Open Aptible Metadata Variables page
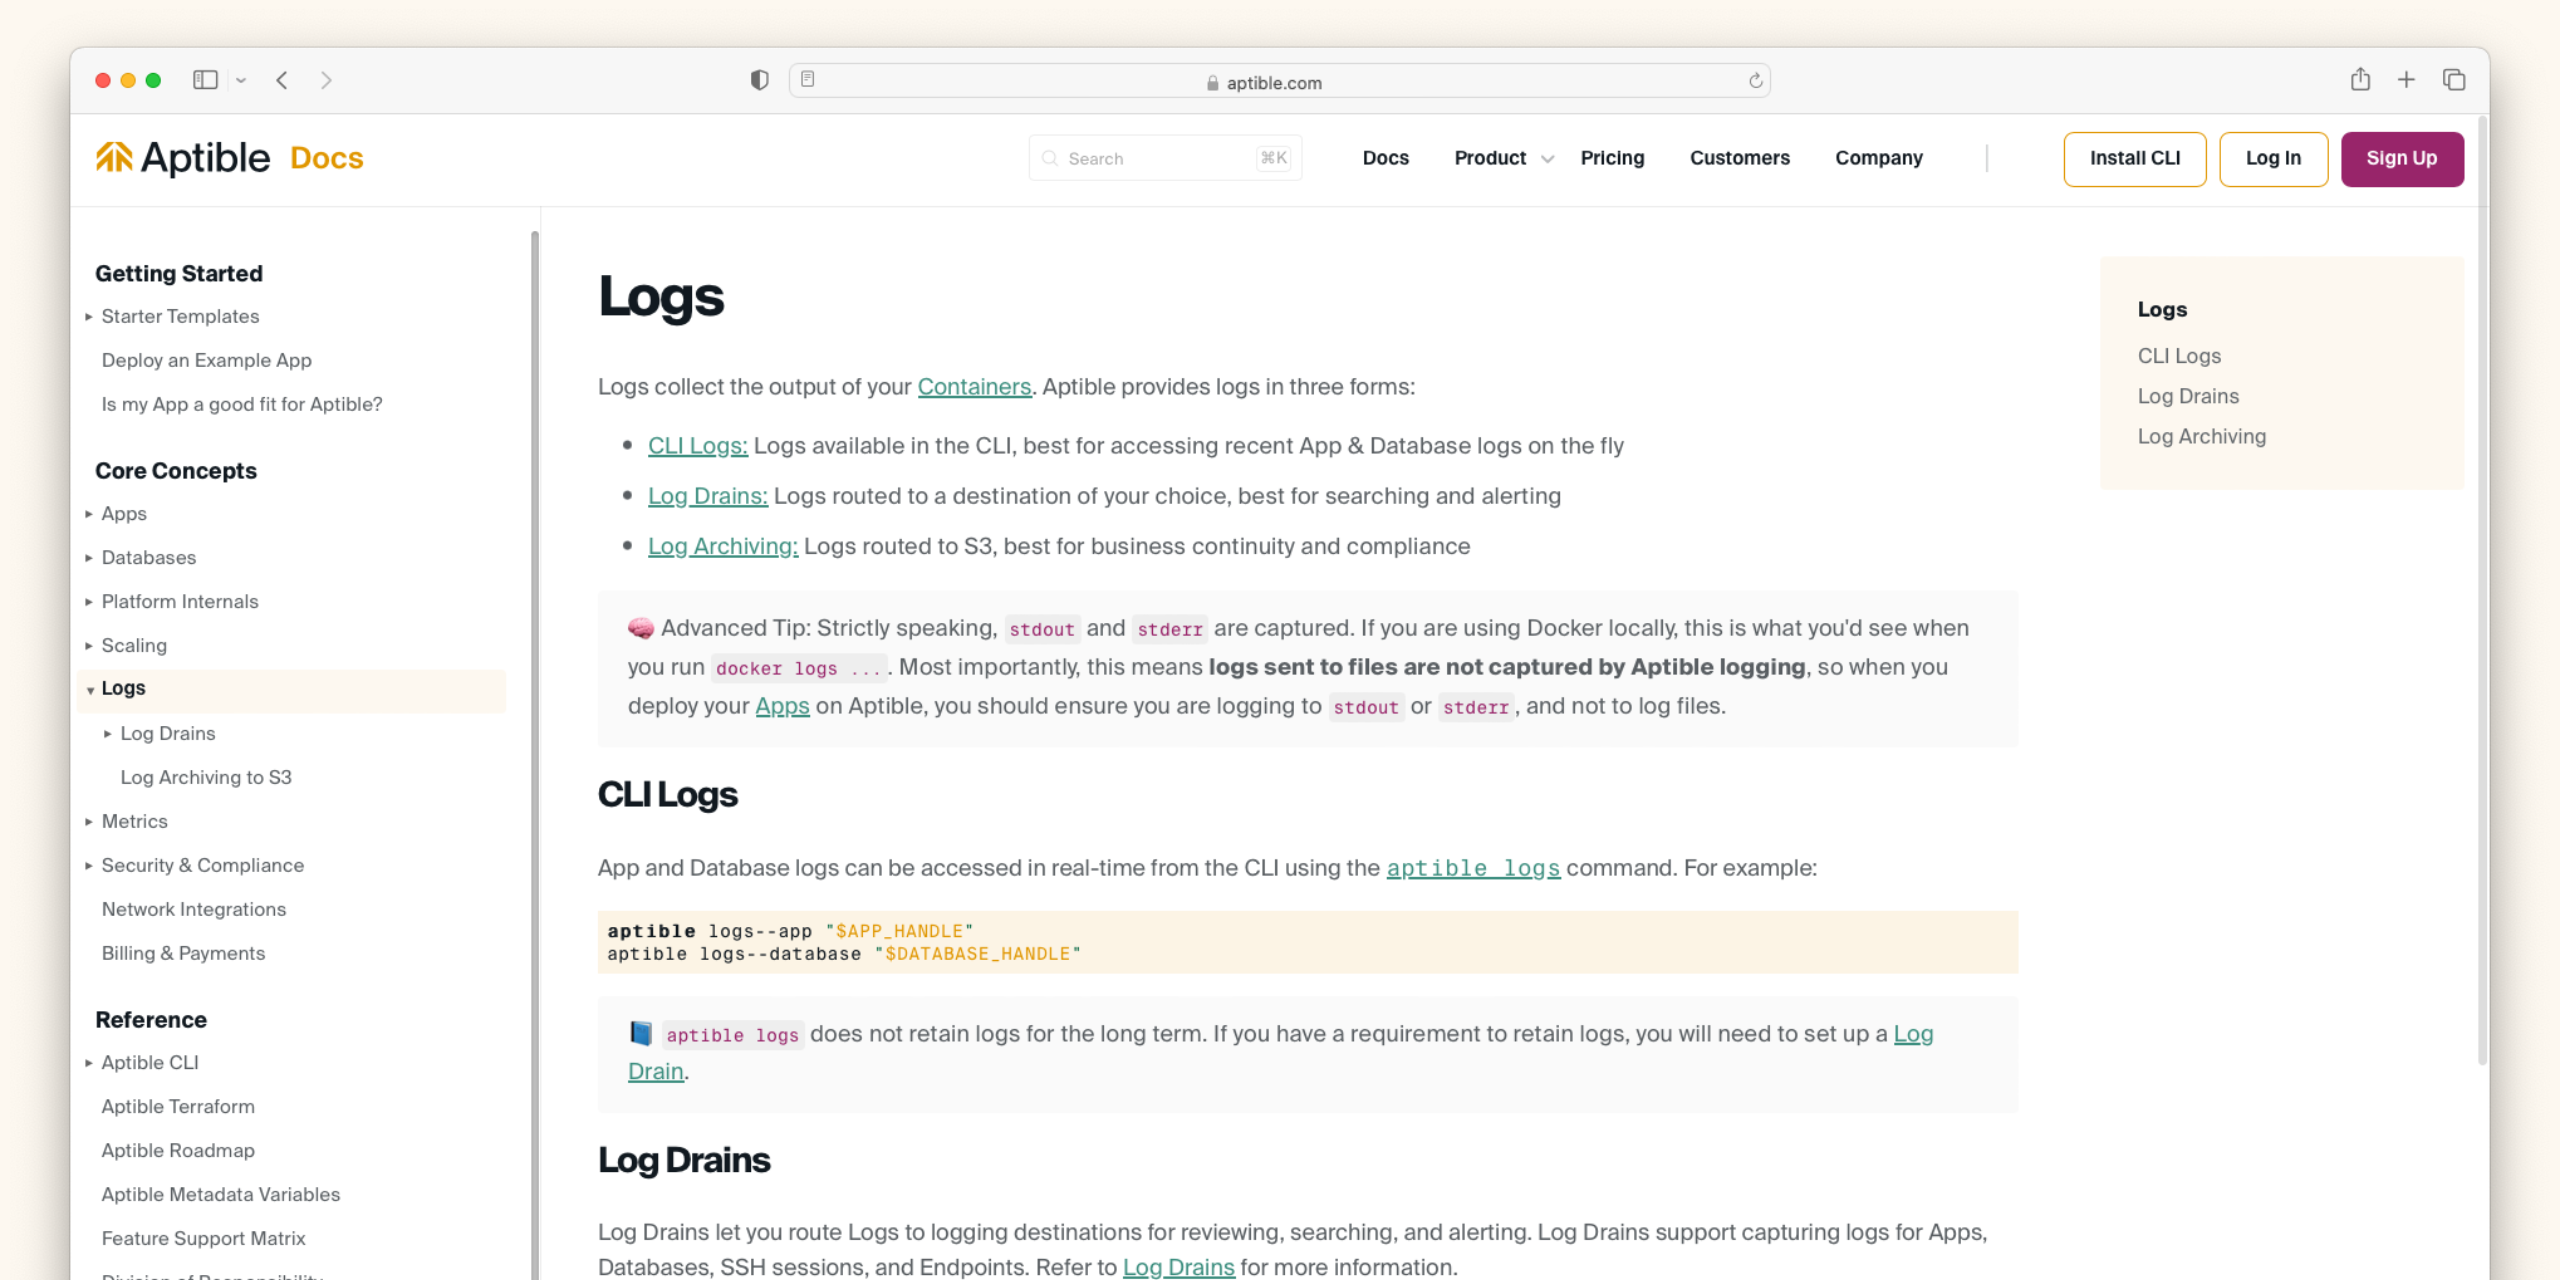This screenshot has width=2560, height=1280. coord(220,1194)
